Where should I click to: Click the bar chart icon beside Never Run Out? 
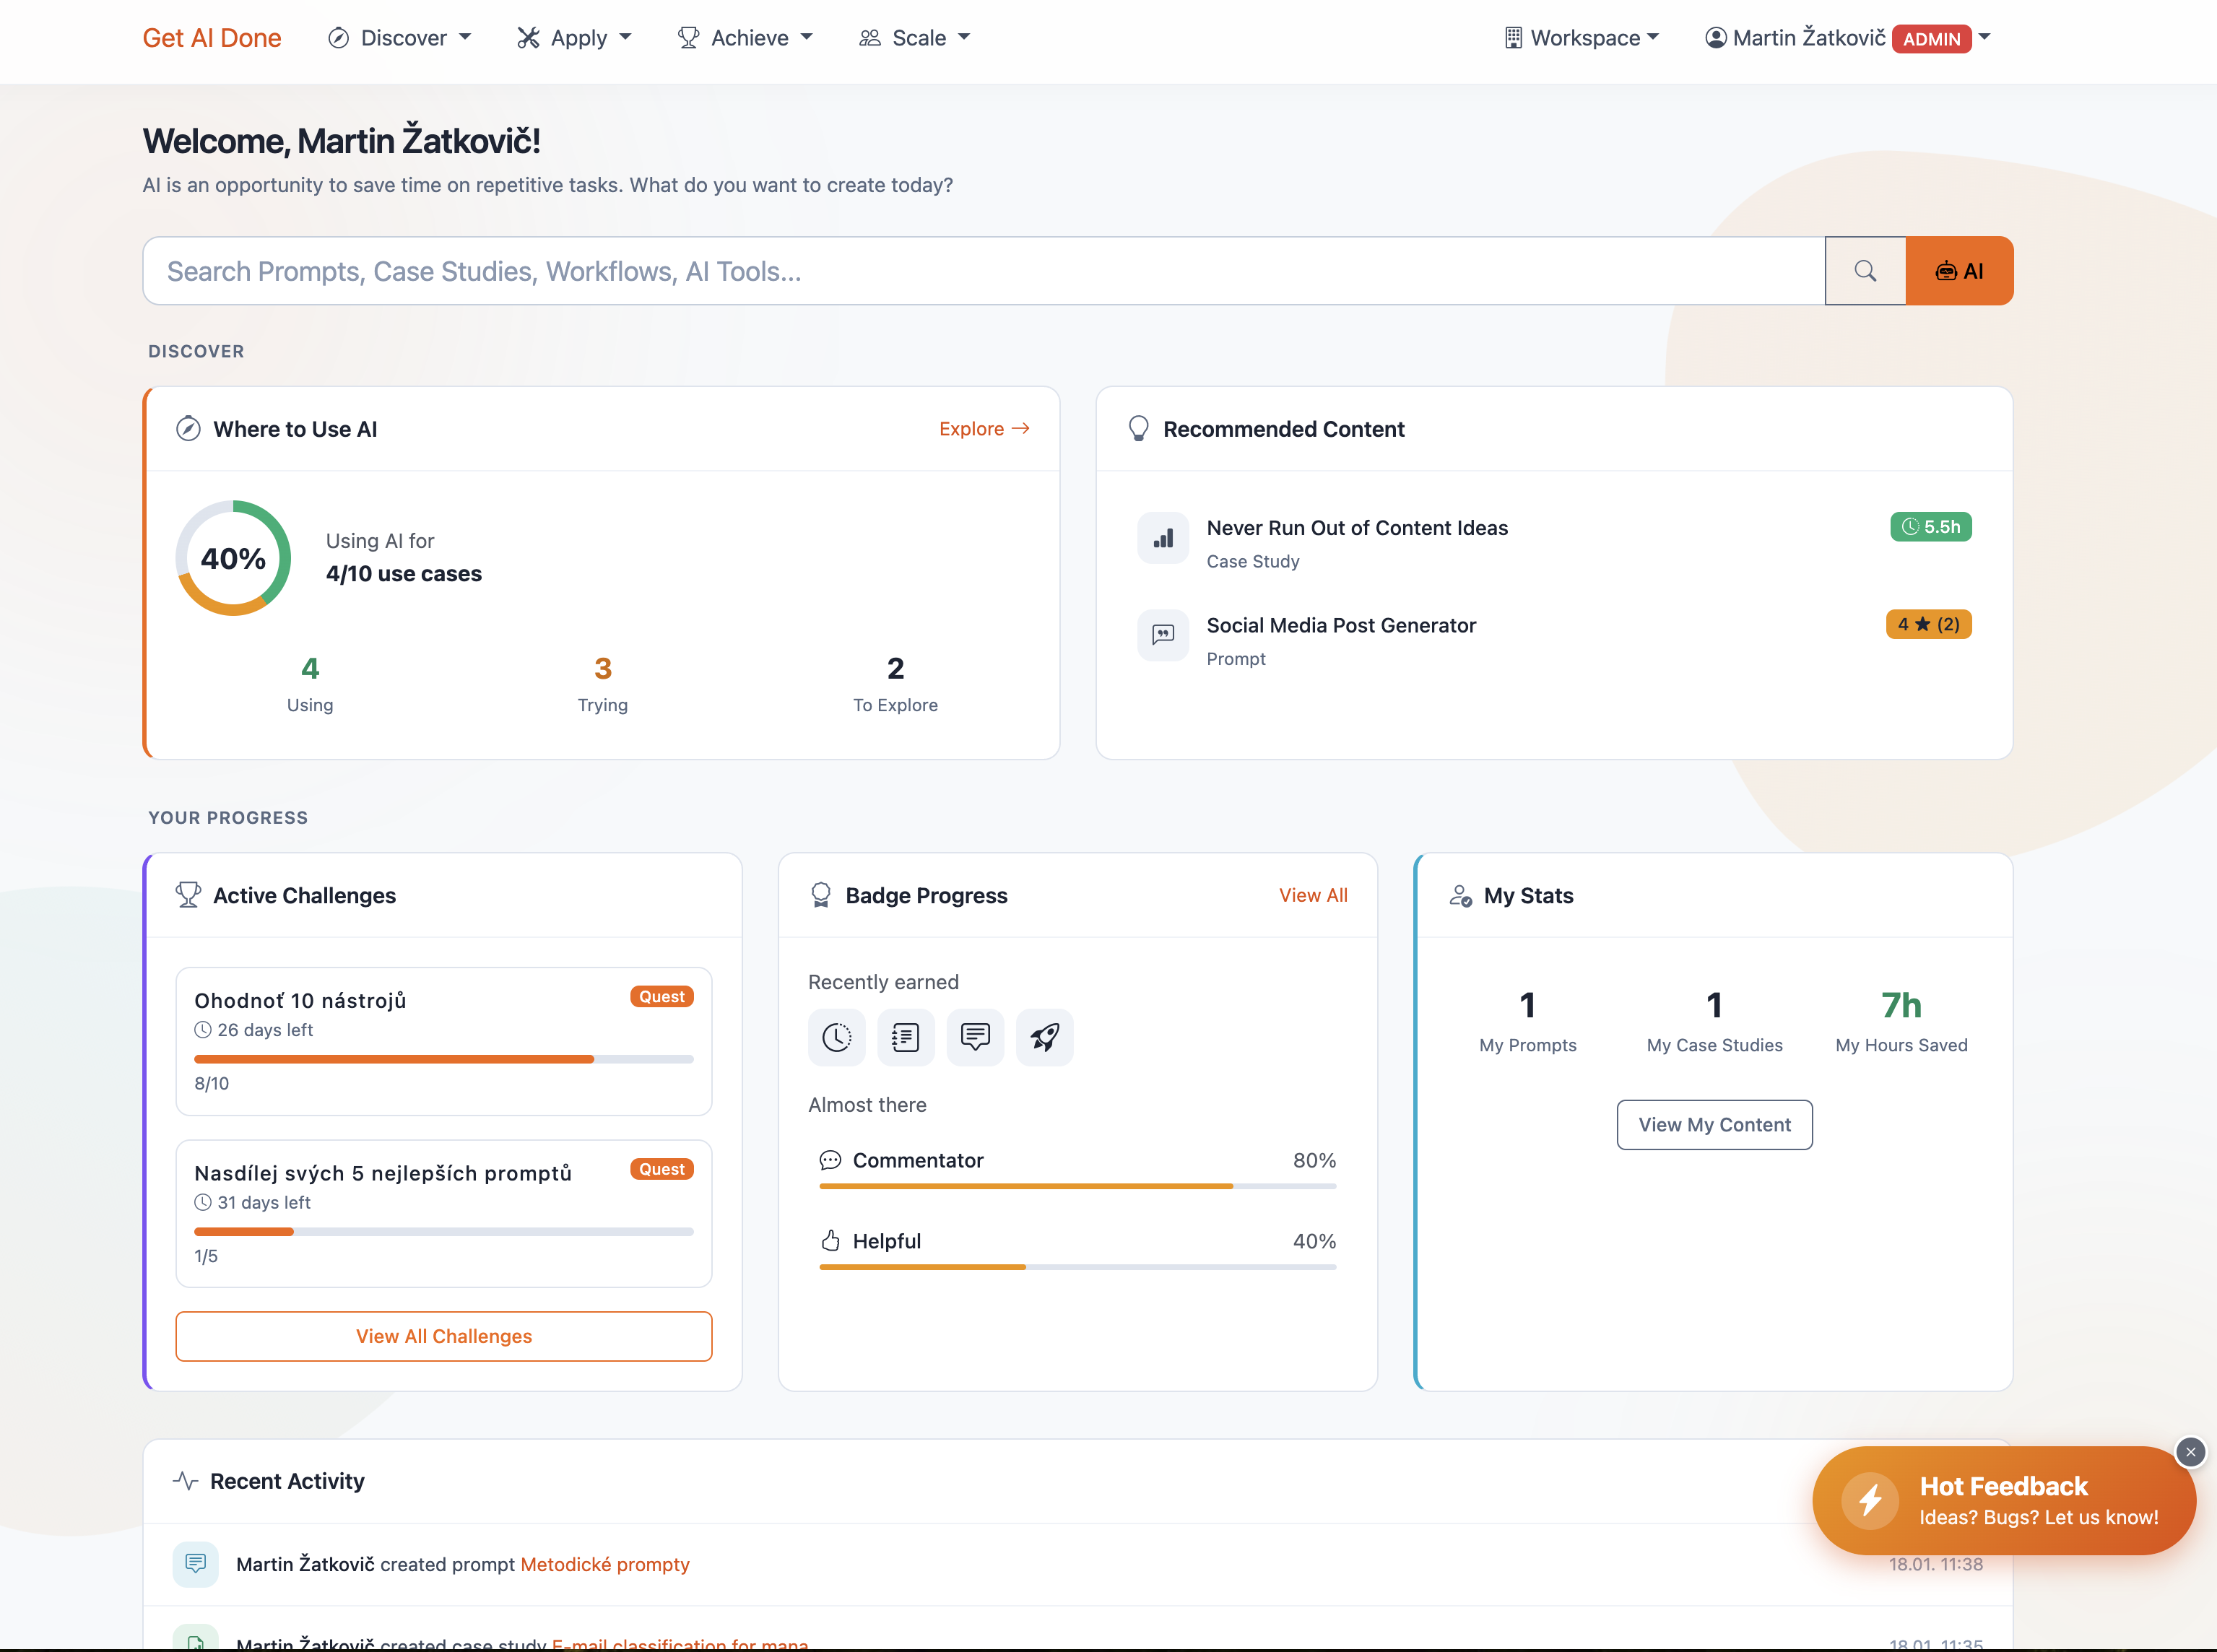click(x=1162, y=538)
